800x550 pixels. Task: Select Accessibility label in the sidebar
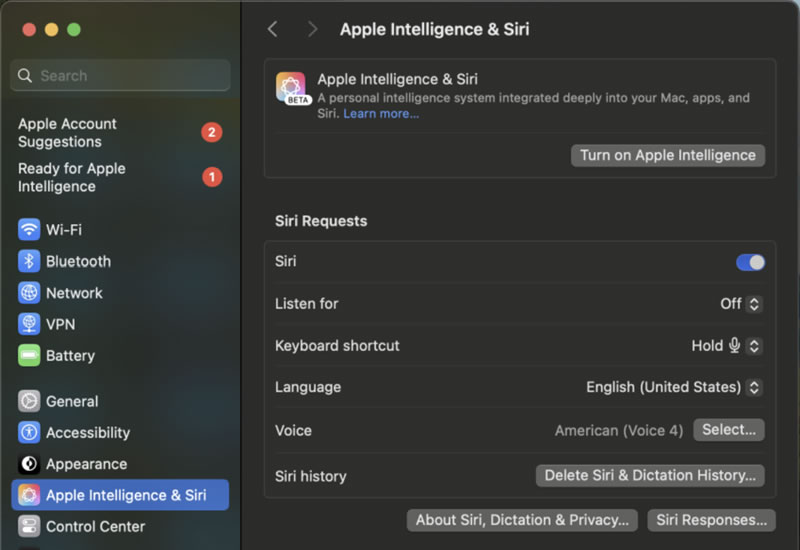pos(88,433)
